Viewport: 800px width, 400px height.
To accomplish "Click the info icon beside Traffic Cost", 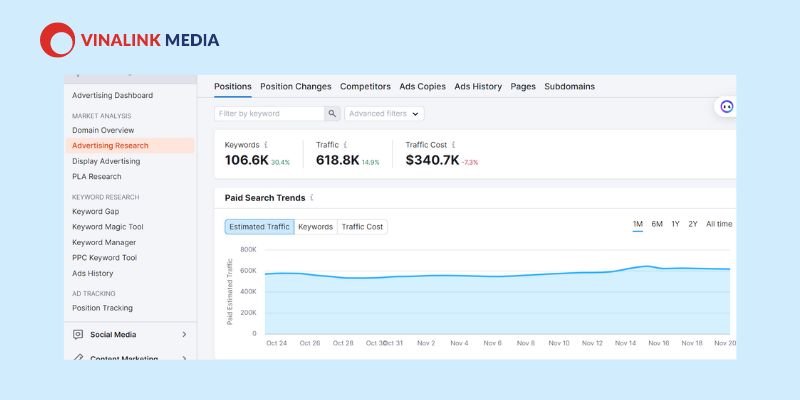I will tap(454, 145).
